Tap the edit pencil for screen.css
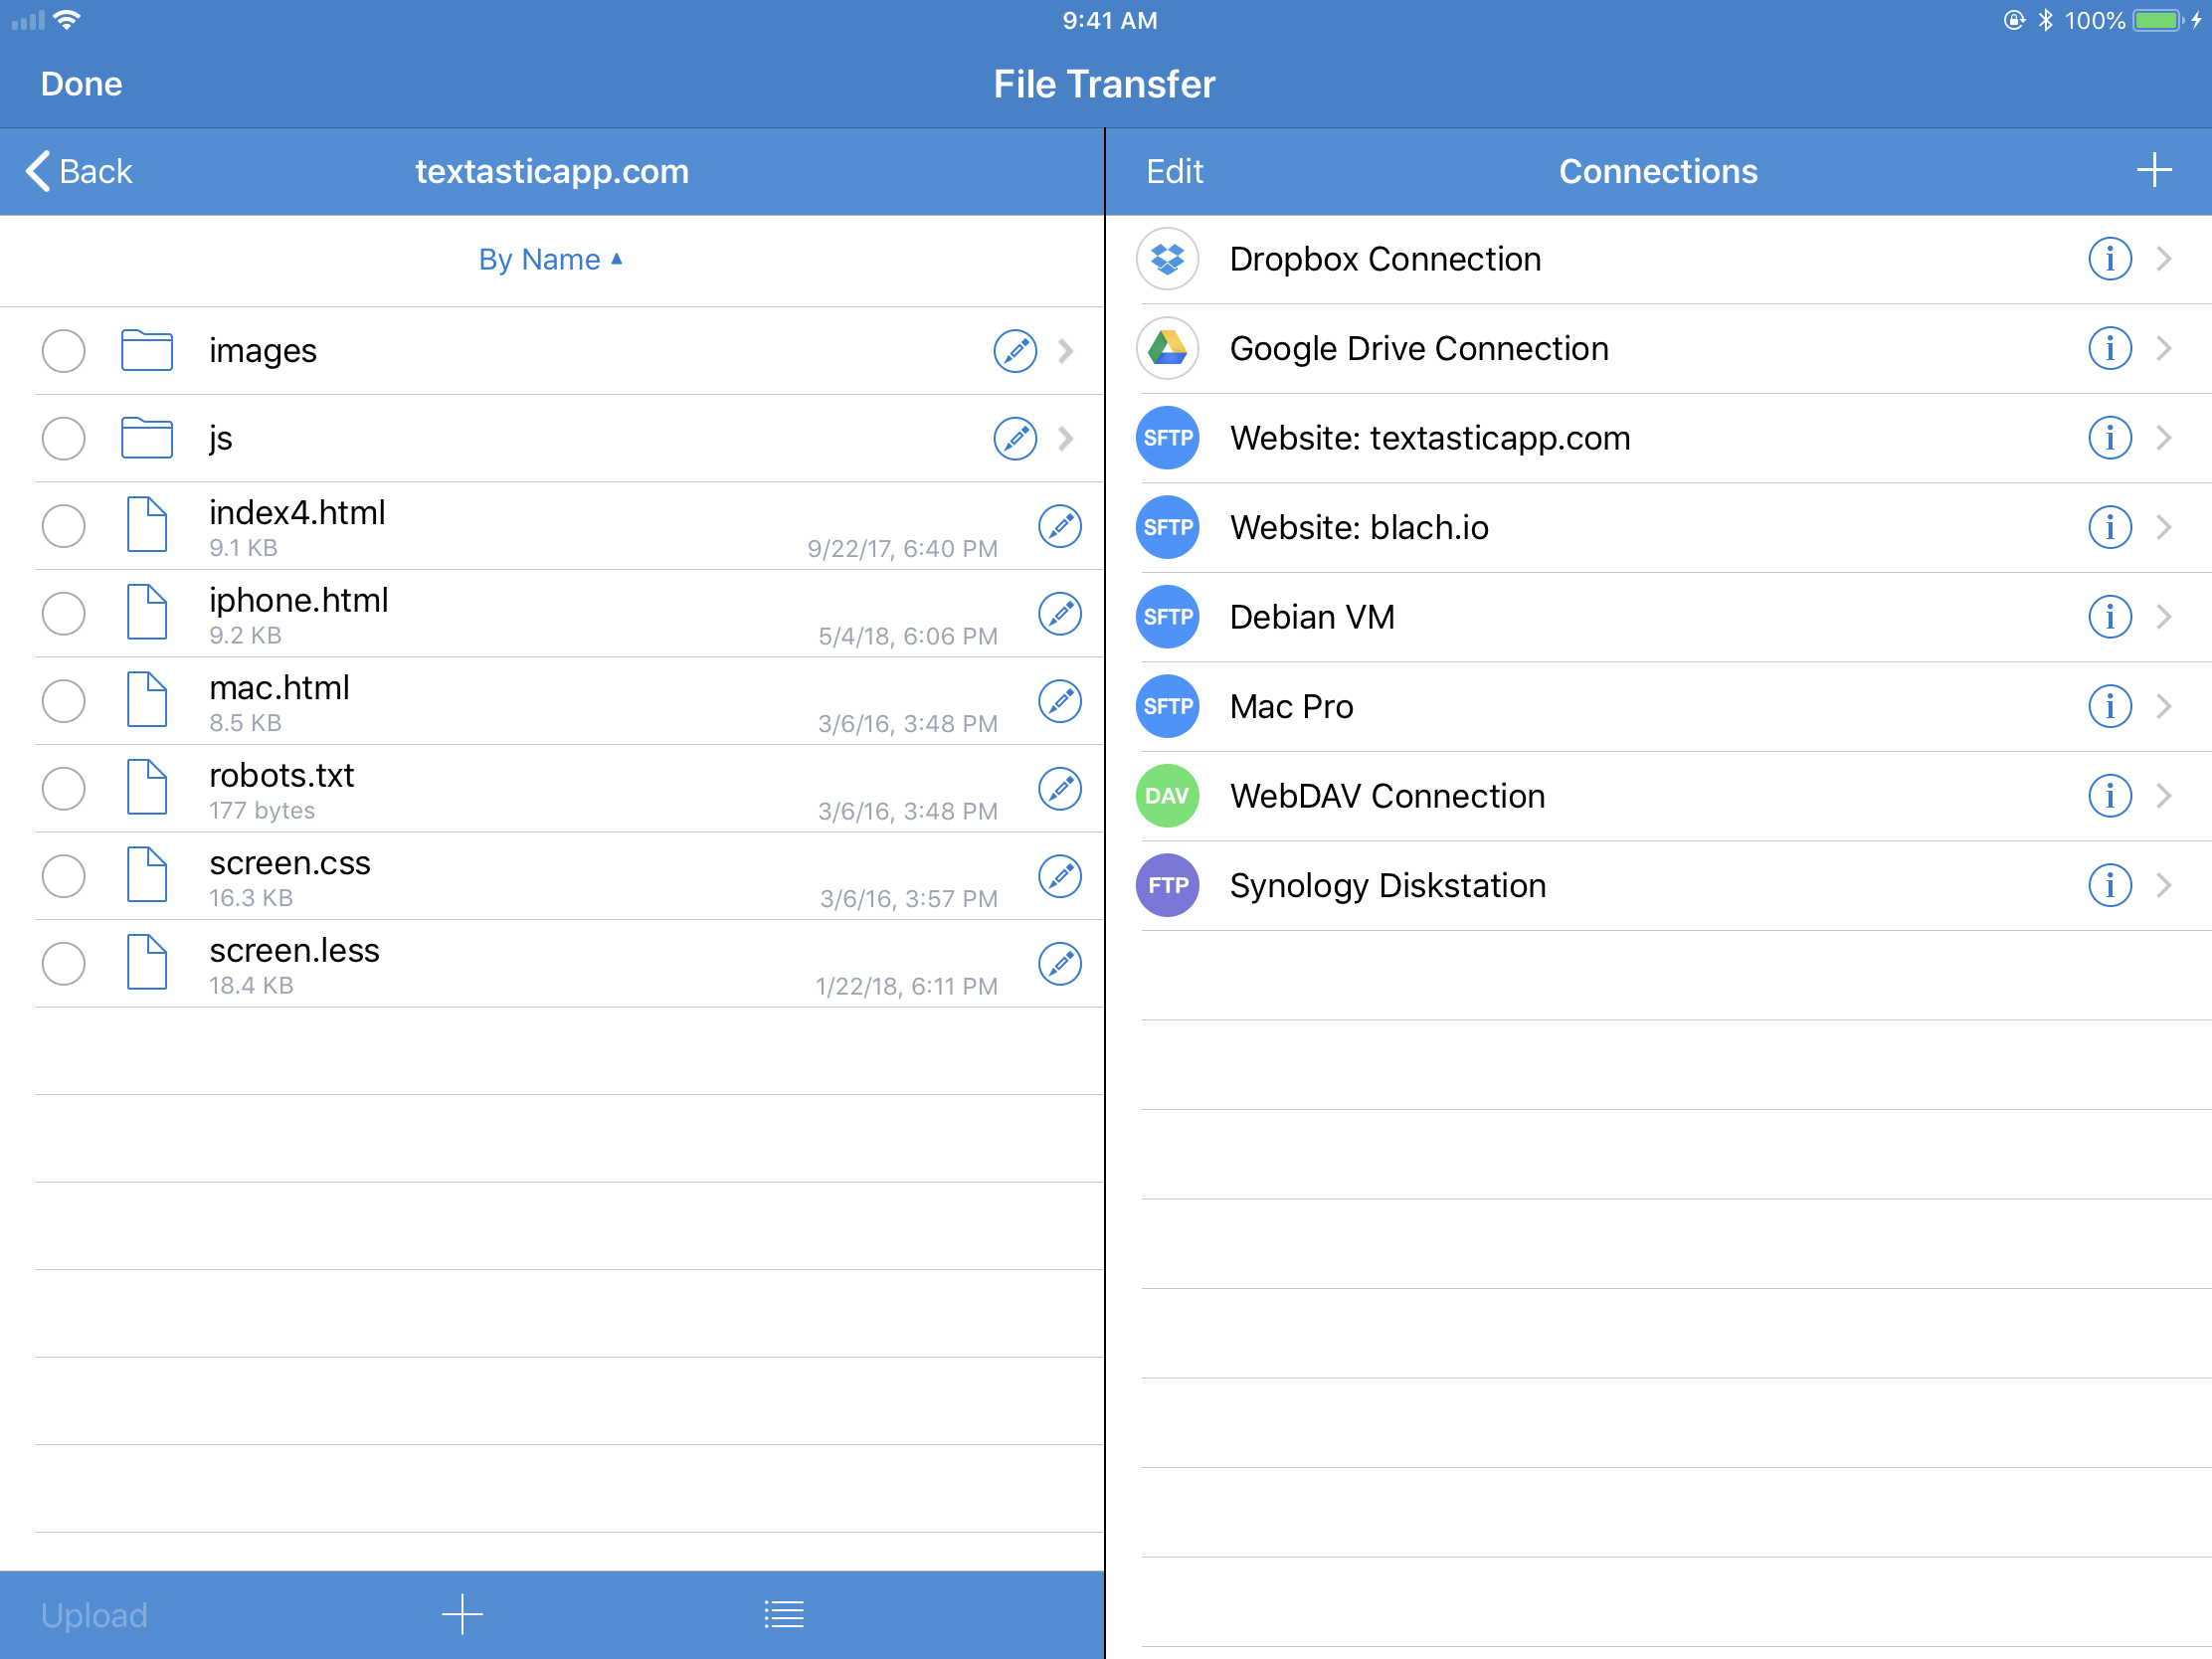 click(1060, 876)
